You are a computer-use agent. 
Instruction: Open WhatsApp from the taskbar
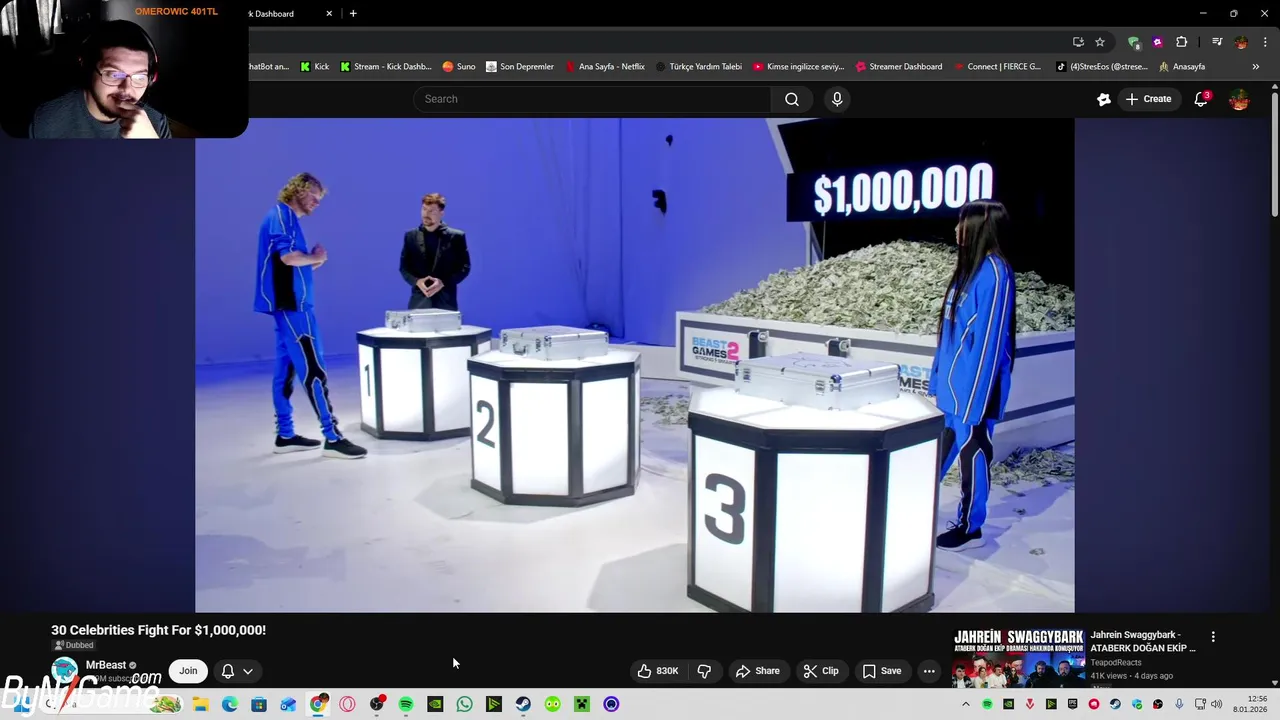click(464, 704)
